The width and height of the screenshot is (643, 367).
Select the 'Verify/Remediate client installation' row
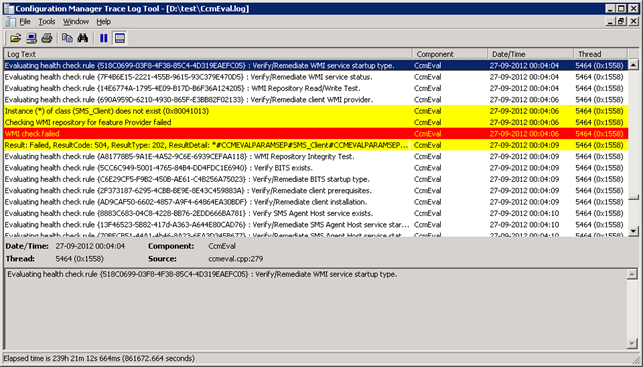316,202
